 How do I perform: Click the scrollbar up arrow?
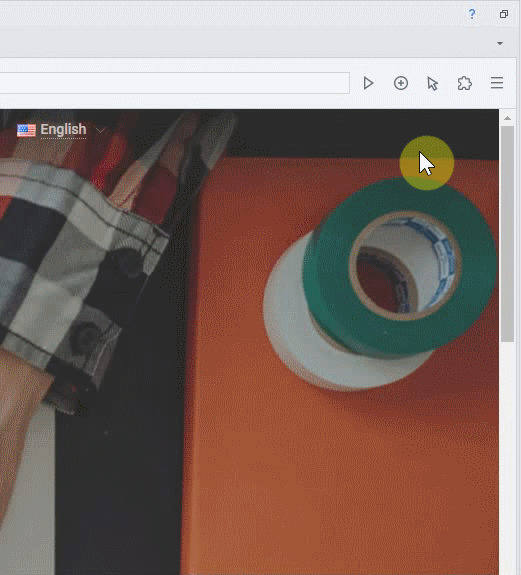507,118
